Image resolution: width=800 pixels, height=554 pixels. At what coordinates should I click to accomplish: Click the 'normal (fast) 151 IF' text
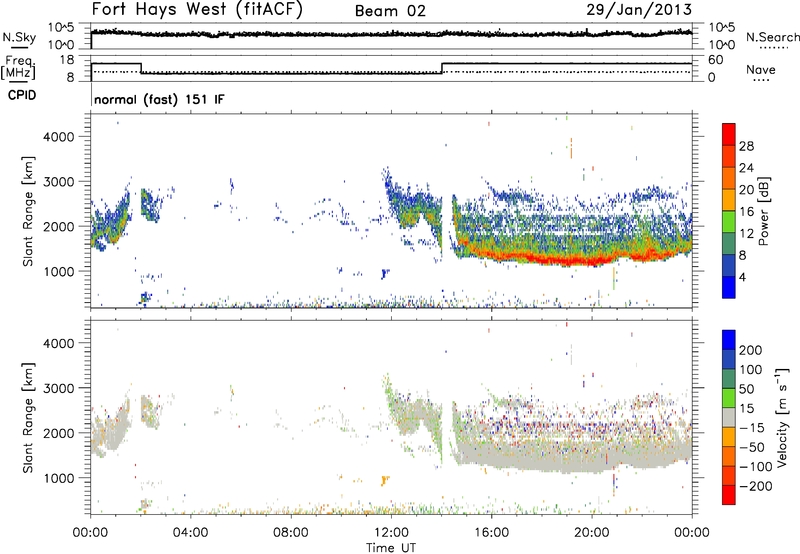pyautogui.click(x=159, y=99)
